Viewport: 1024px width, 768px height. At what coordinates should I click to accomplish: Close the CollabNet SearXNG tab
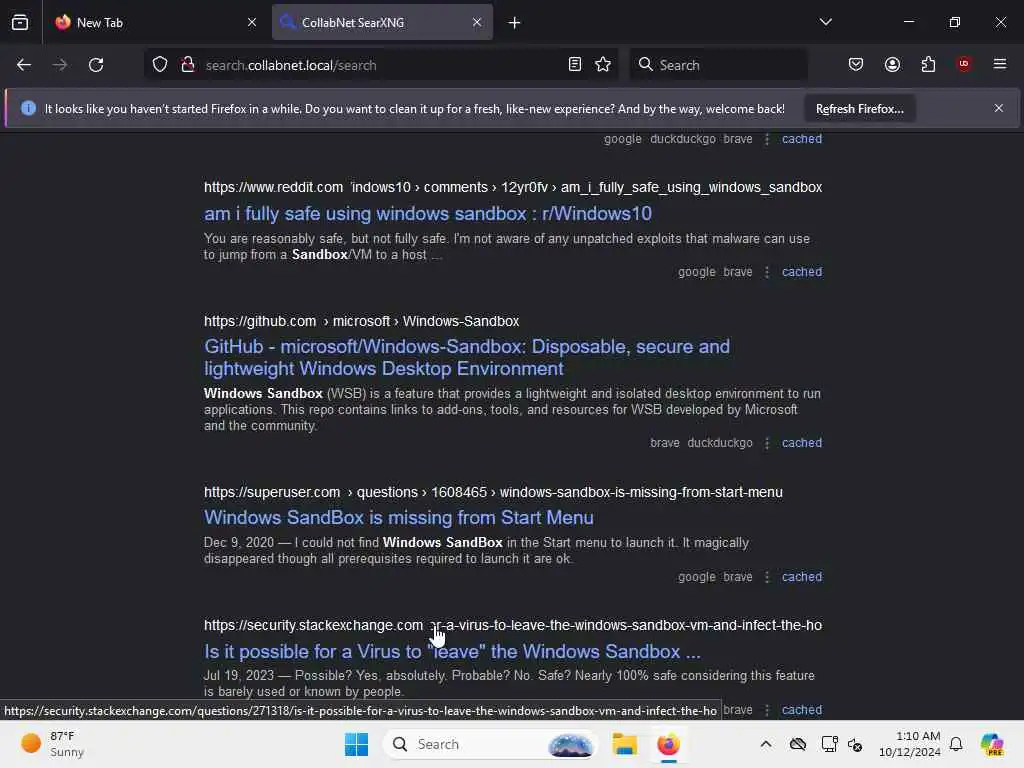pyautogui.click(x=477, y=22)
